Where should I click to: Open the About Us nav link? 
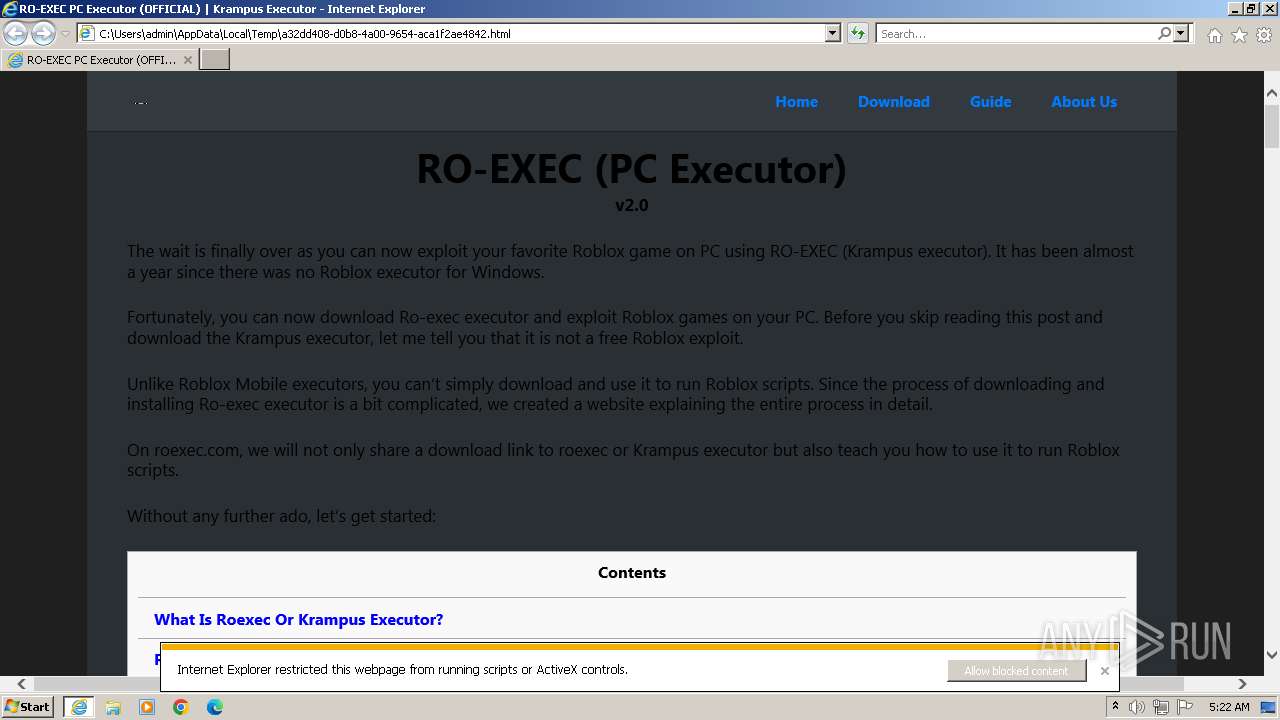(x=1084, y=102)
